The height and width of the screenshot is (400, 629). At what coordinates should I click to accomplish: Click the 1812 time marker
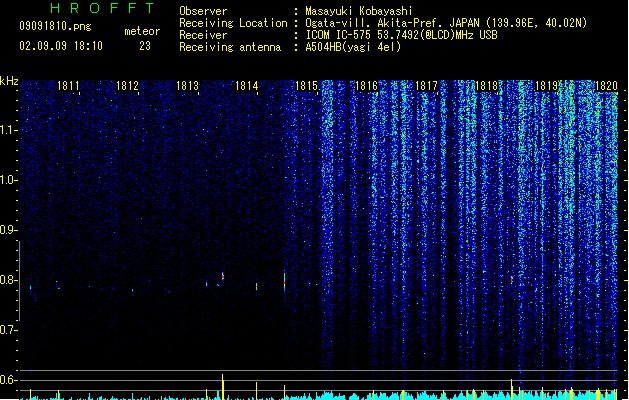pyautogui.click(x=127, y=86)
